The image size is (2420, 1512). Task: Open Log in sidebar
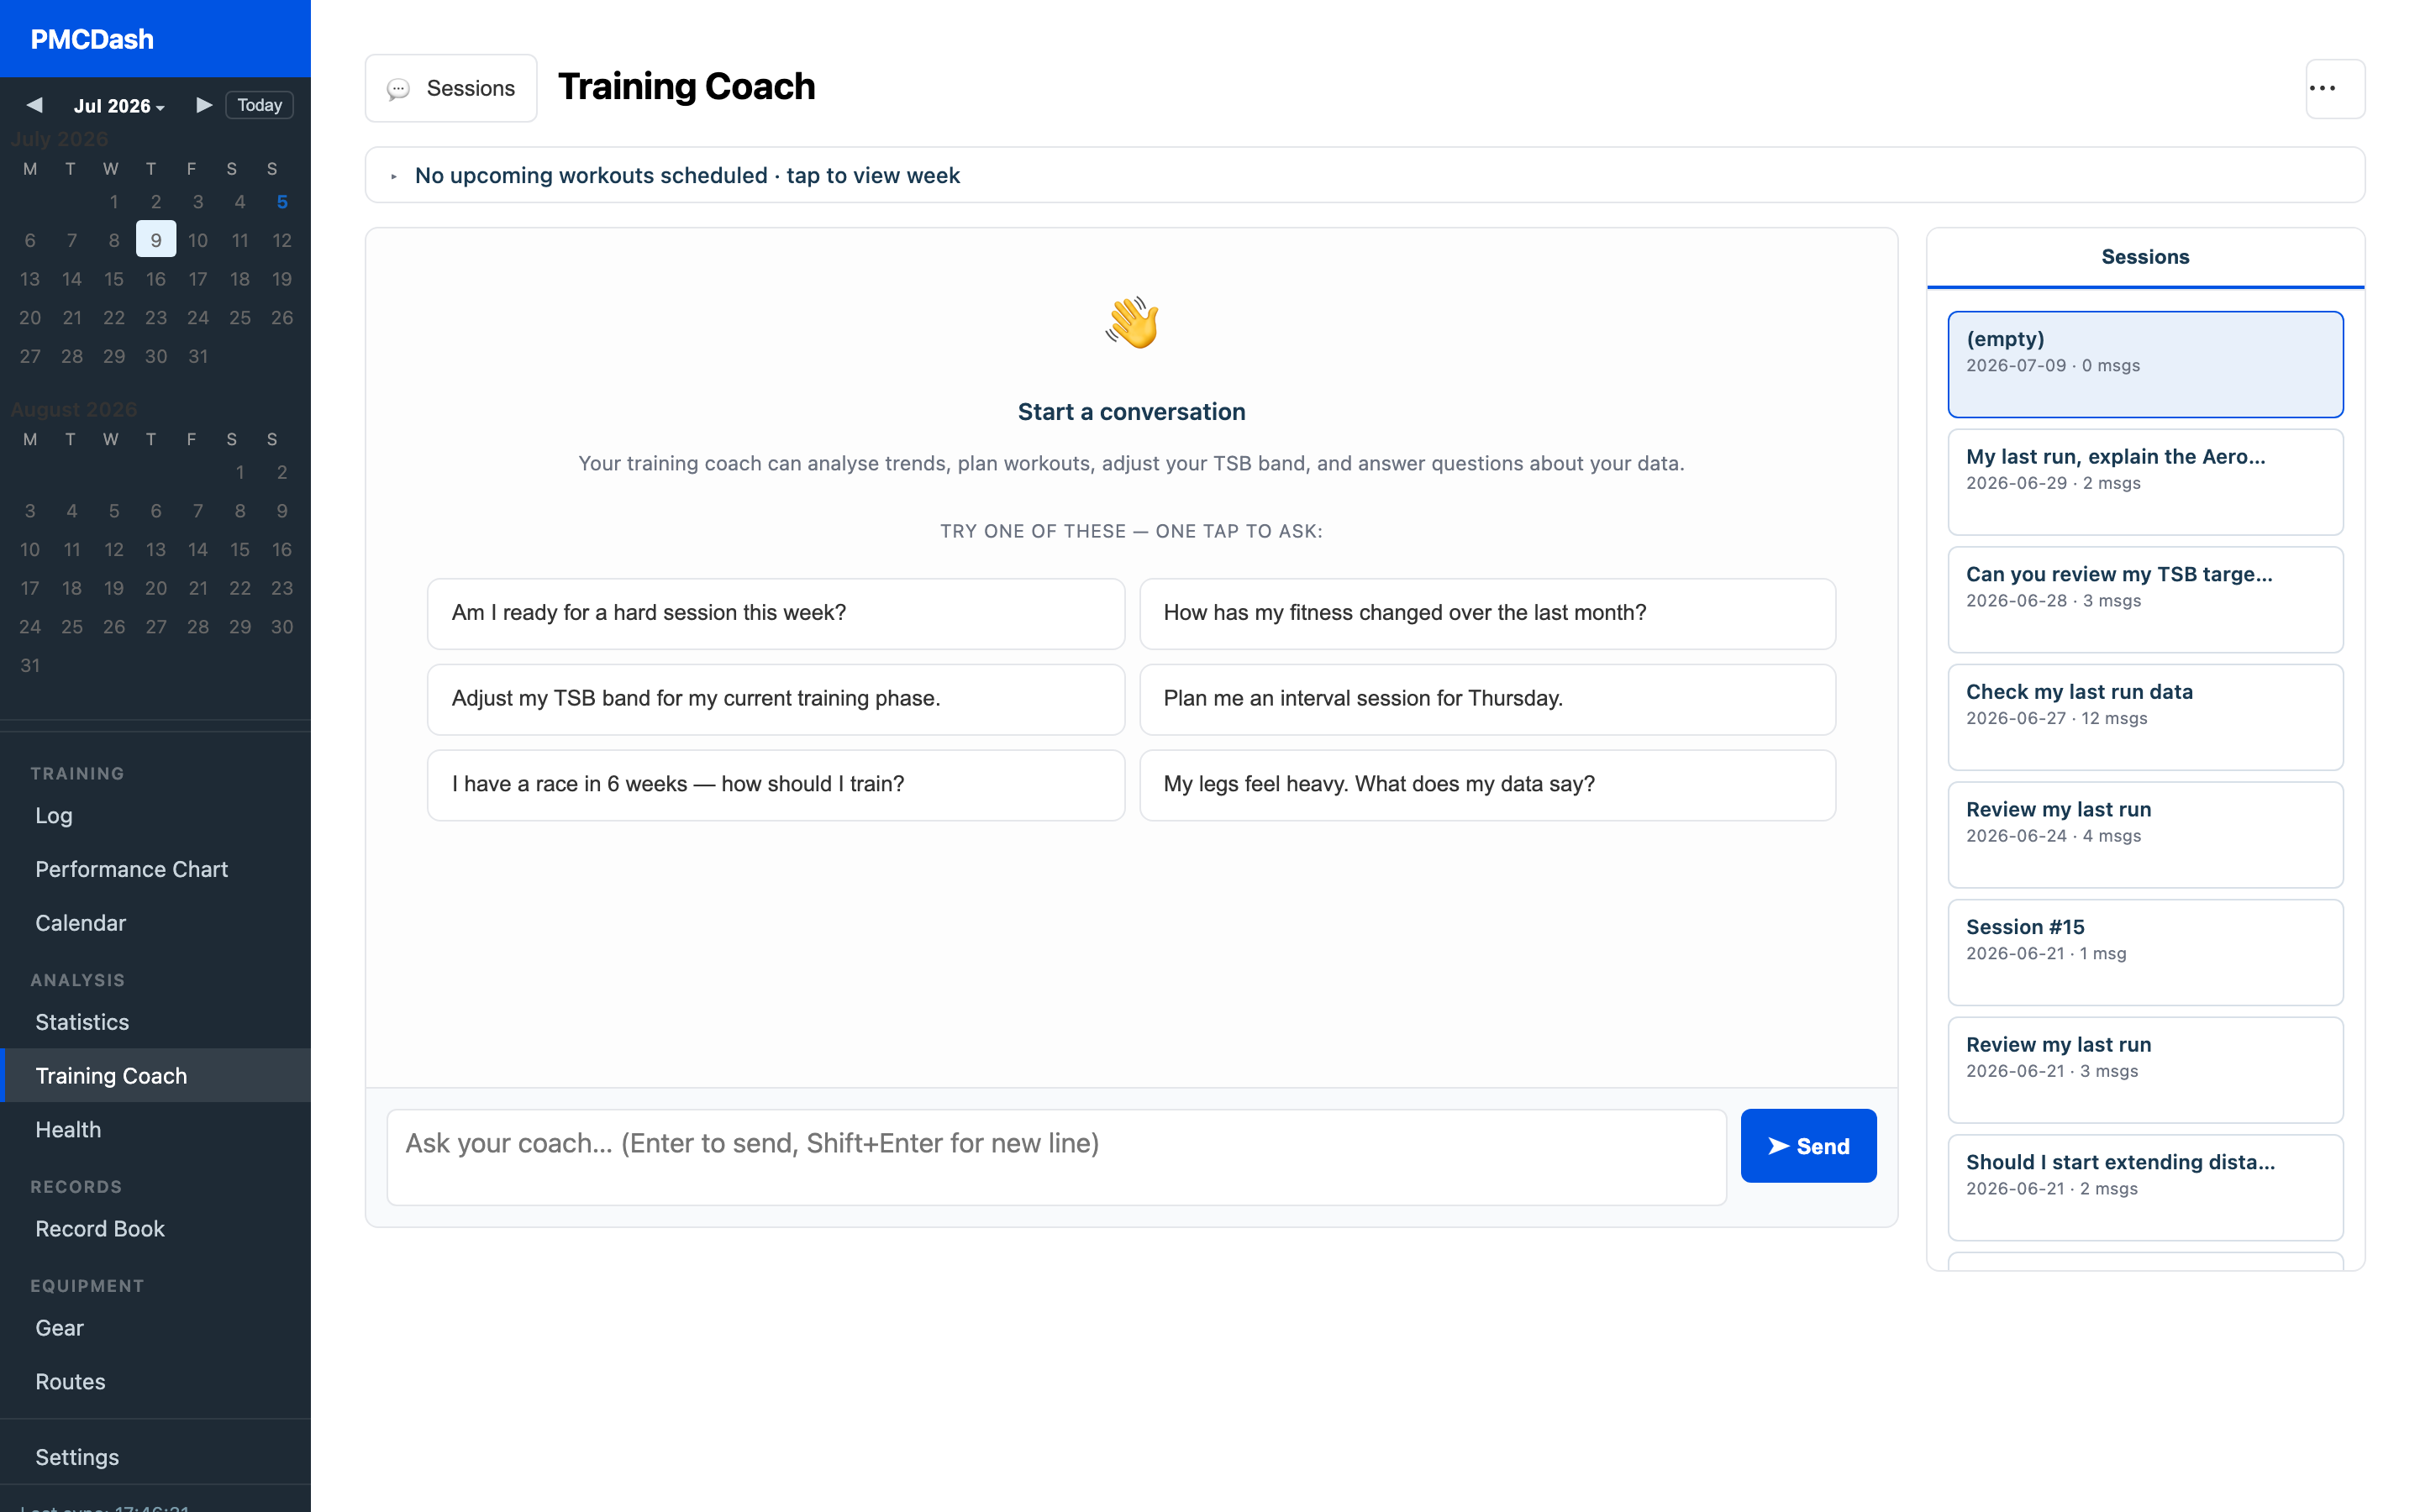point(155,816)
